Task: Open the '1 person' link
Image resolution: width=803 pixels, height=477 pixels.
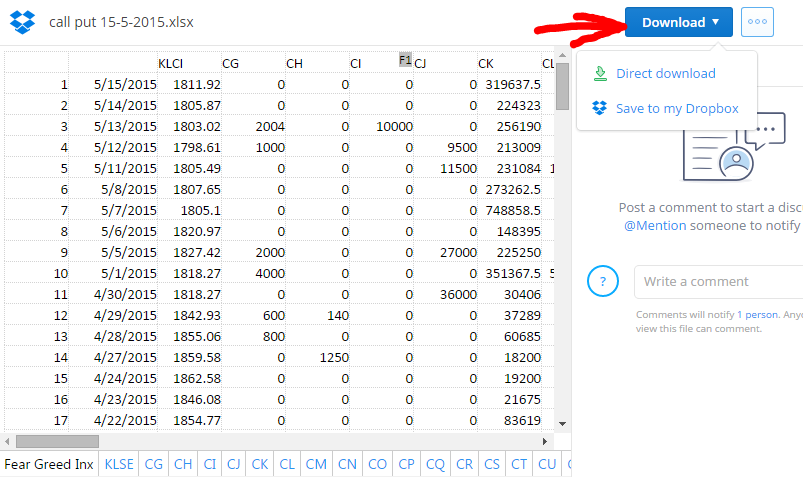Action: [x=757, y=315]
